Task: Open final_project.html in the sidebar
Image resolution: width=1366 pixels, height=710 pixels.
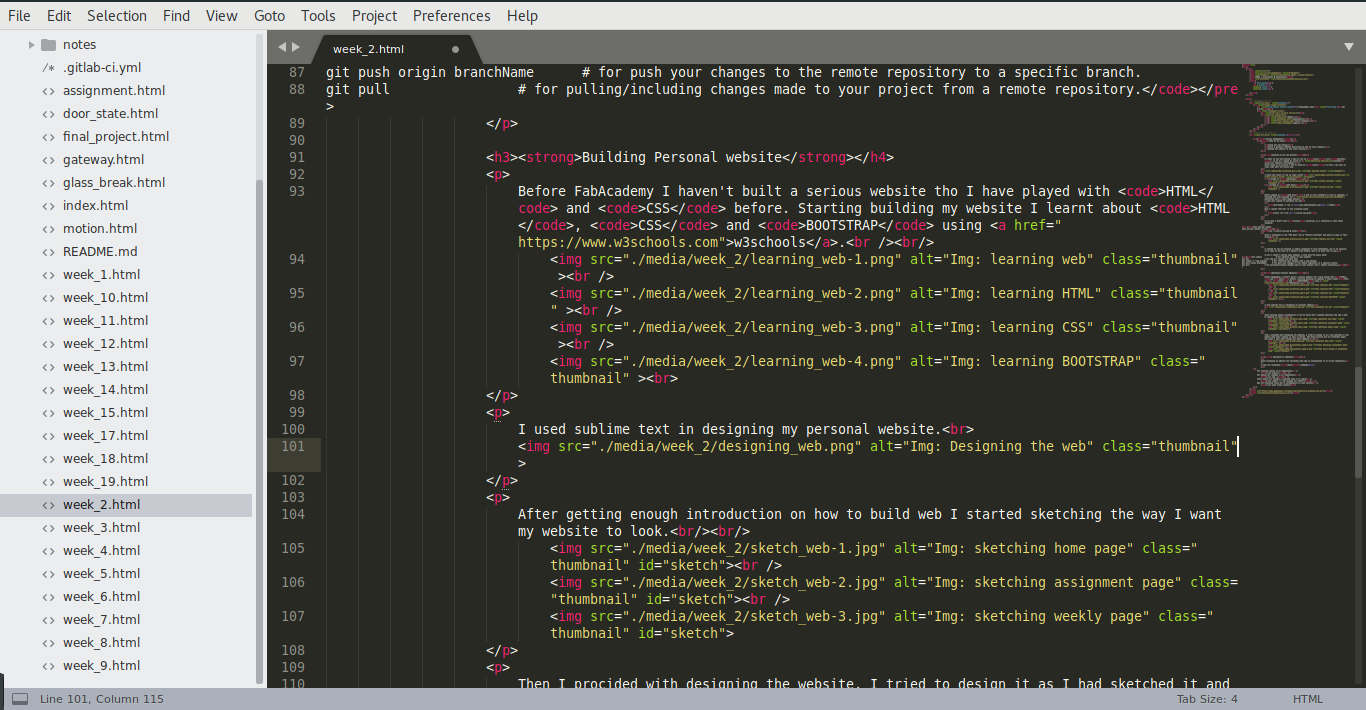Action: pos(116,136)
